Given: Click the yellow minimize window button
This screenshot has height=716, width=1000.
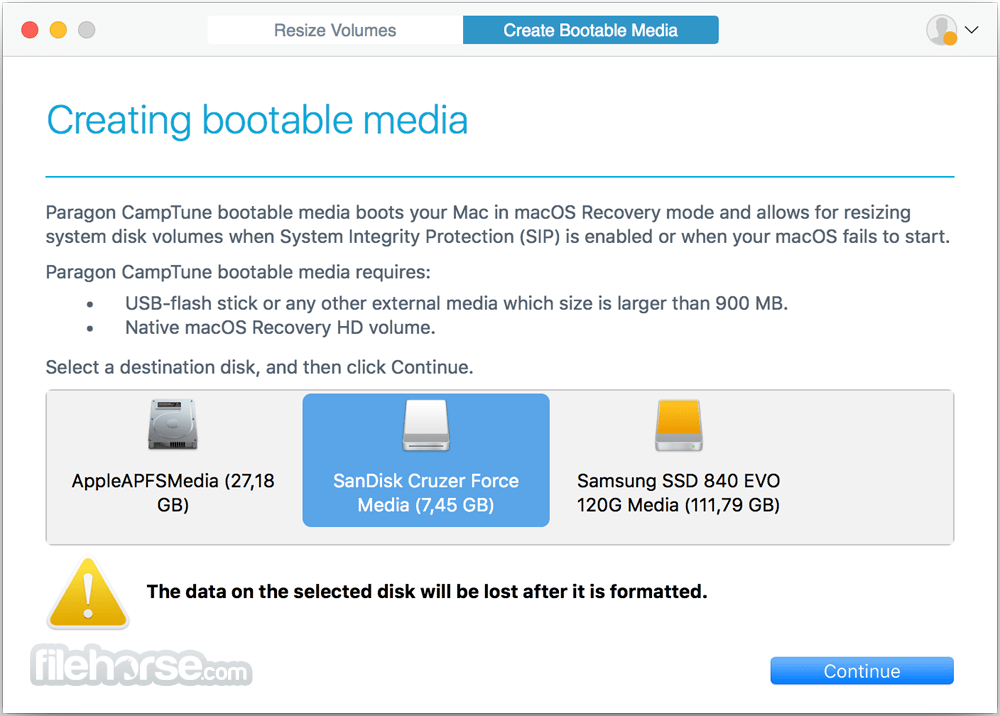Looking at the screenshot, I should tap(58, 30).
